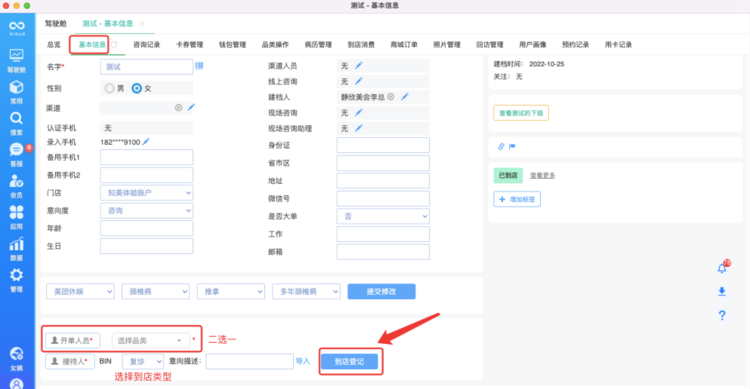
Task: Expand the 推拿 dropdown
Action: (231, 291)
